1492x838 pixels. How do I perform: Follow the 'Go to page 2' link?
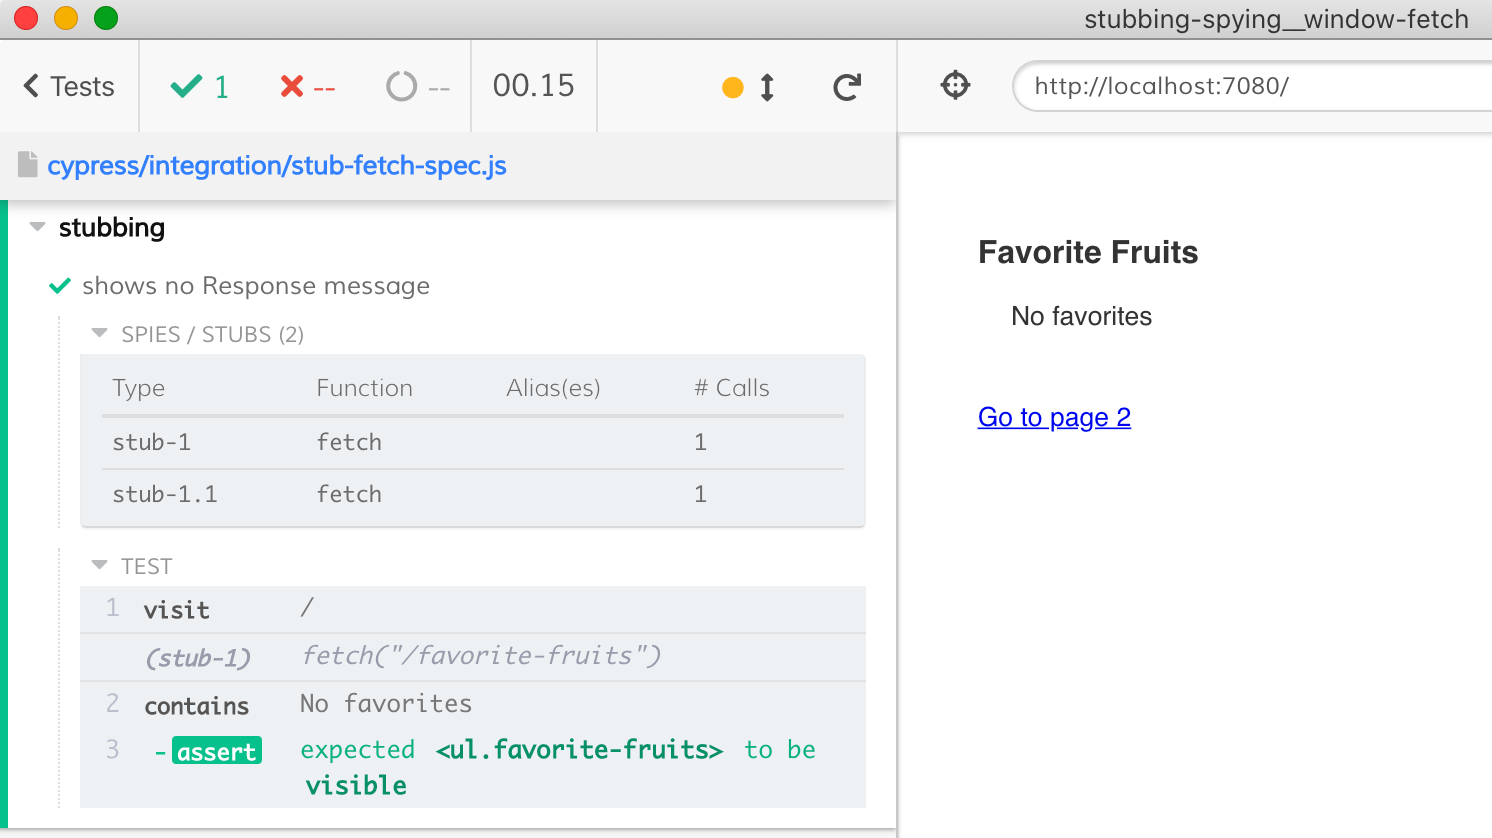(1054, 417)
